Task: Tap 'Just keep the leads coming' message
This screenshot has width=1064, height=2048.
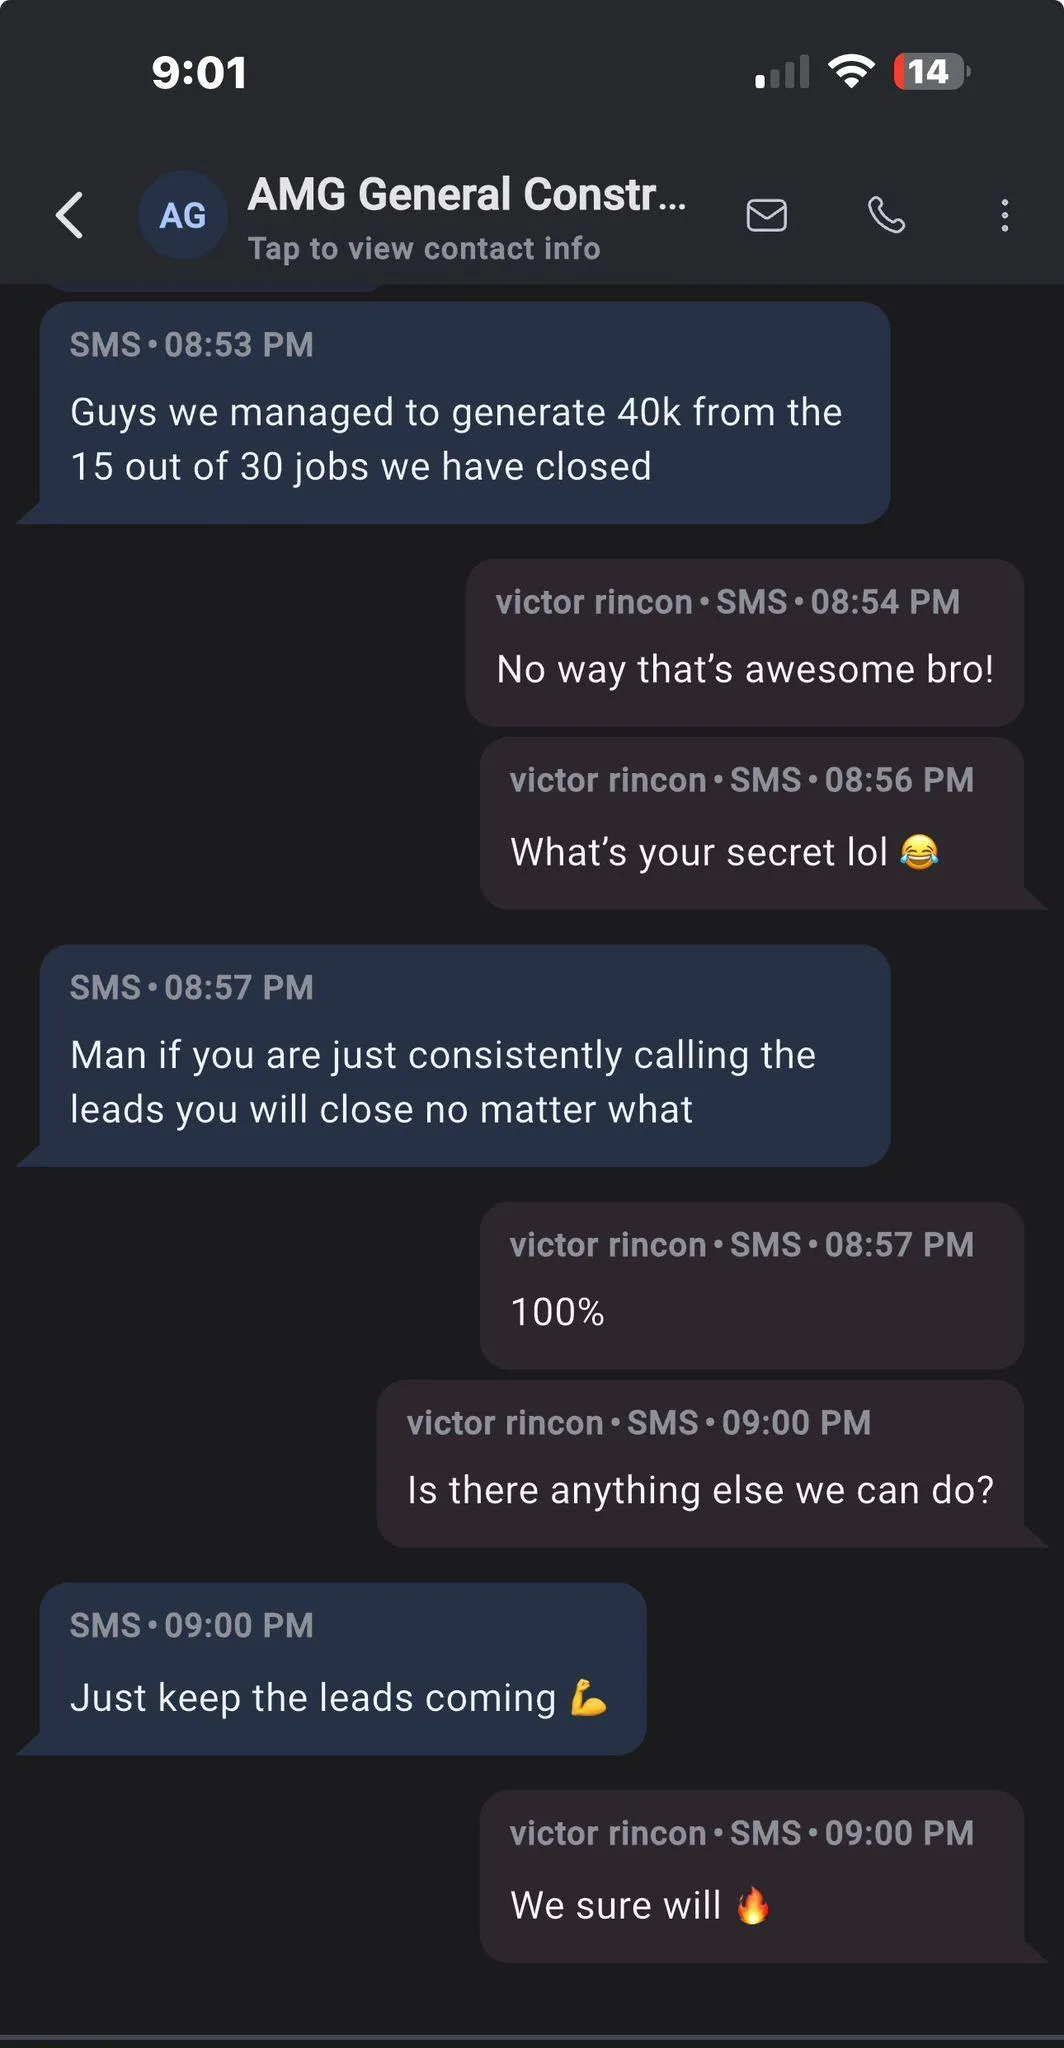Action: (x=343, y=1669)
